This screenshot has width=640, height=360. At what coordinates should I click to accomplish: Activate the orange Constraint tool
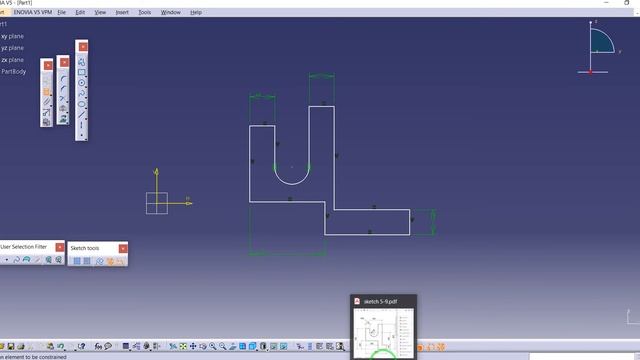(47, 91)
